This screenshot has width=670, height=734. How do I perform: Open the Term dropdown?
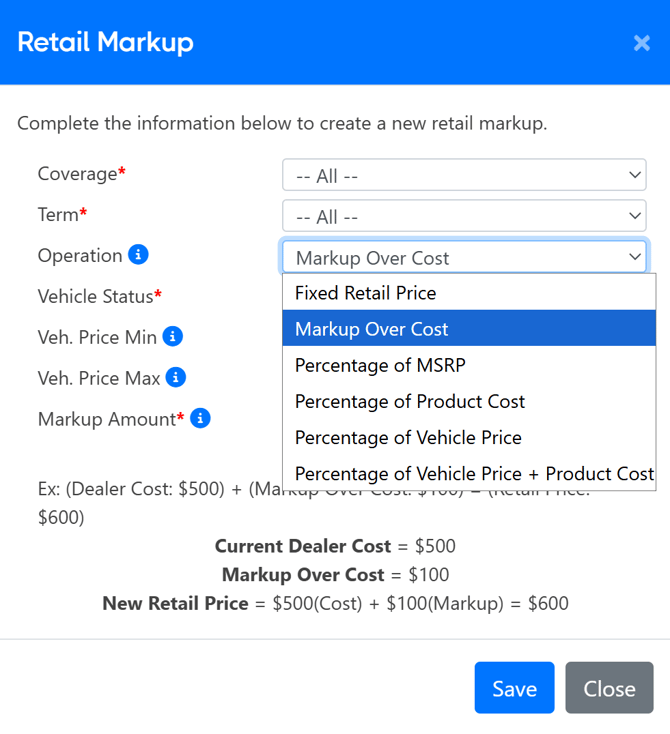[464, 217]
